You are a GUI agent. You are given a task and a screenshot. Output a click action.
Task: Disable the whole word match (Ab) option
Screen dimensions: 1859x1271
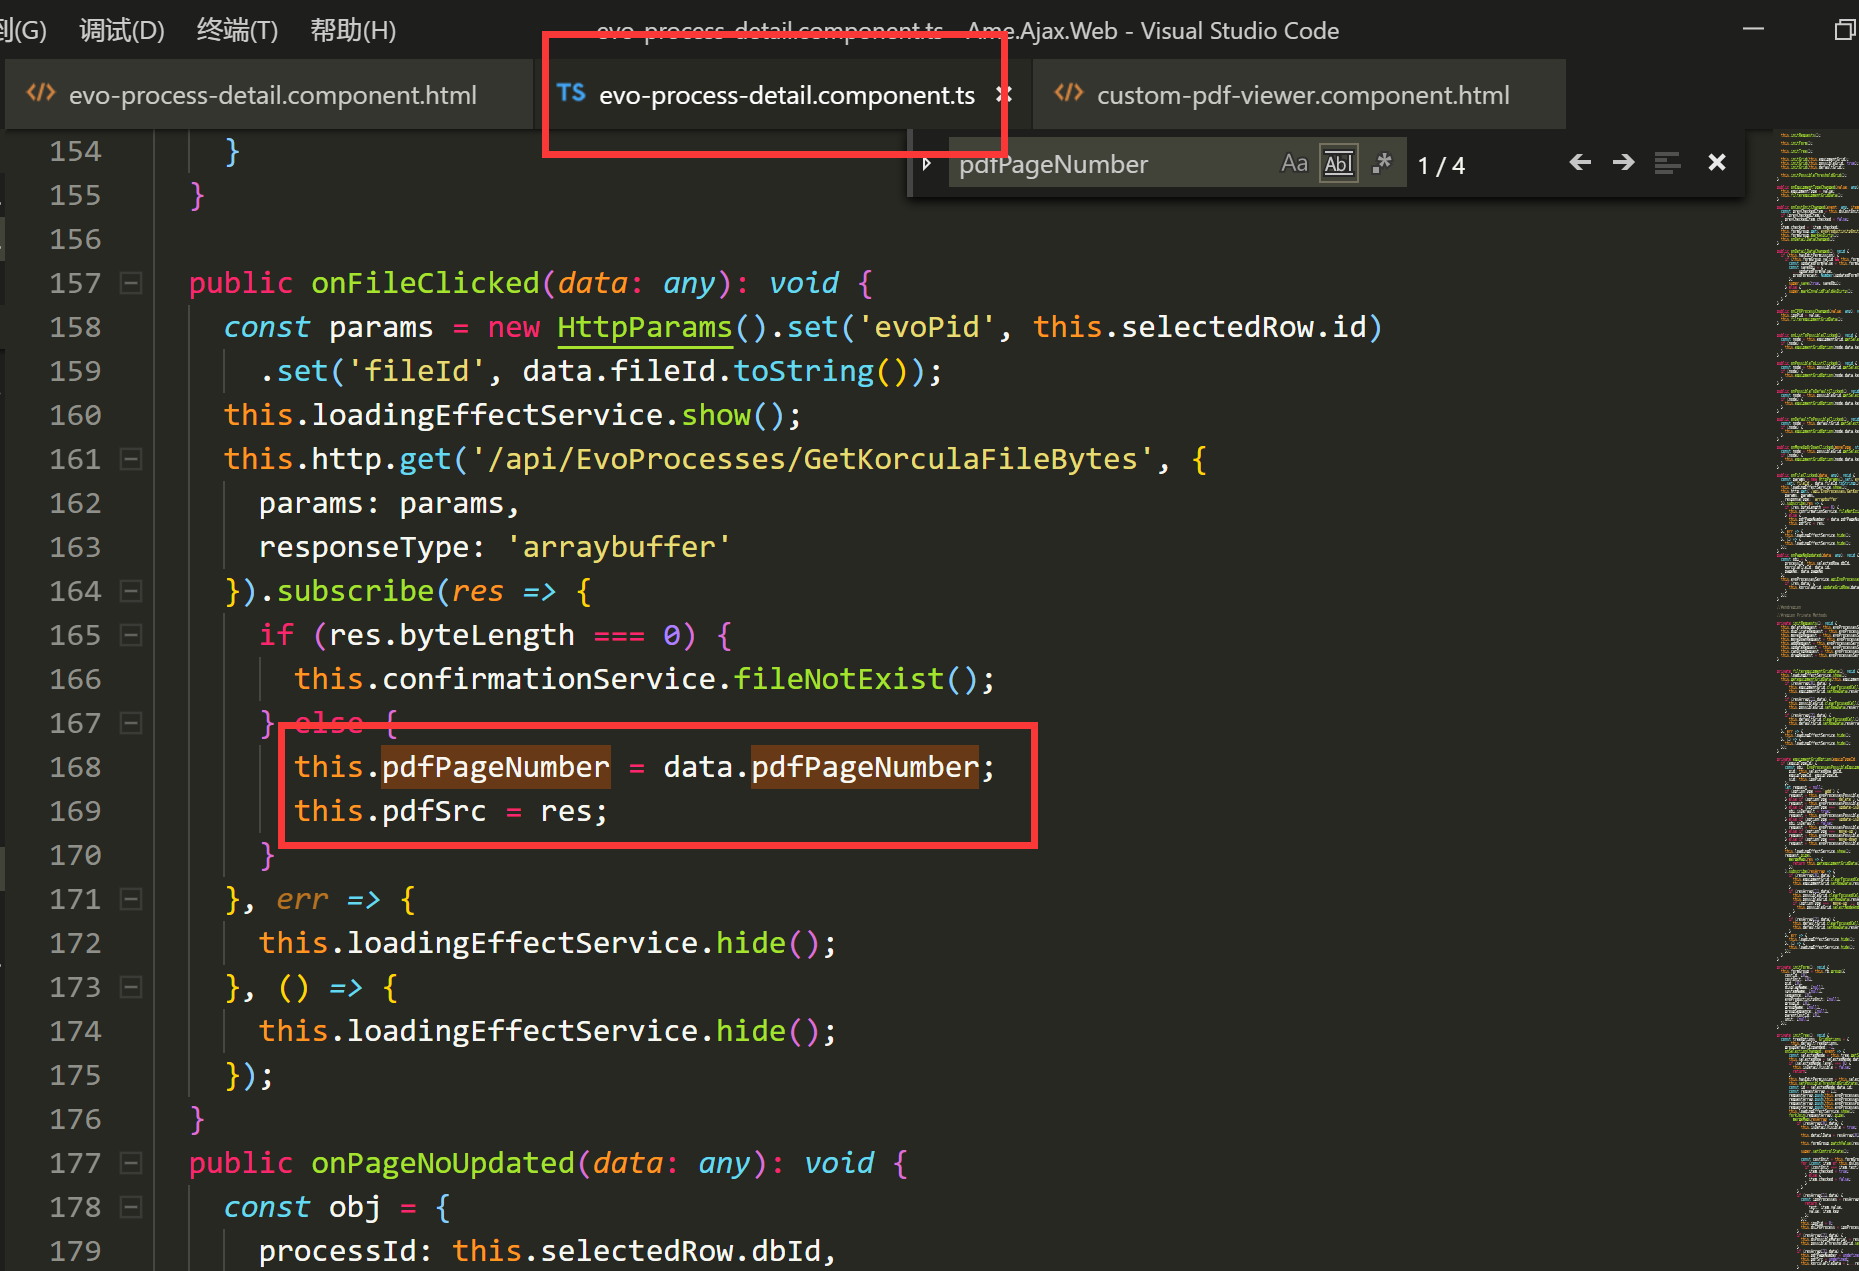1338,162
